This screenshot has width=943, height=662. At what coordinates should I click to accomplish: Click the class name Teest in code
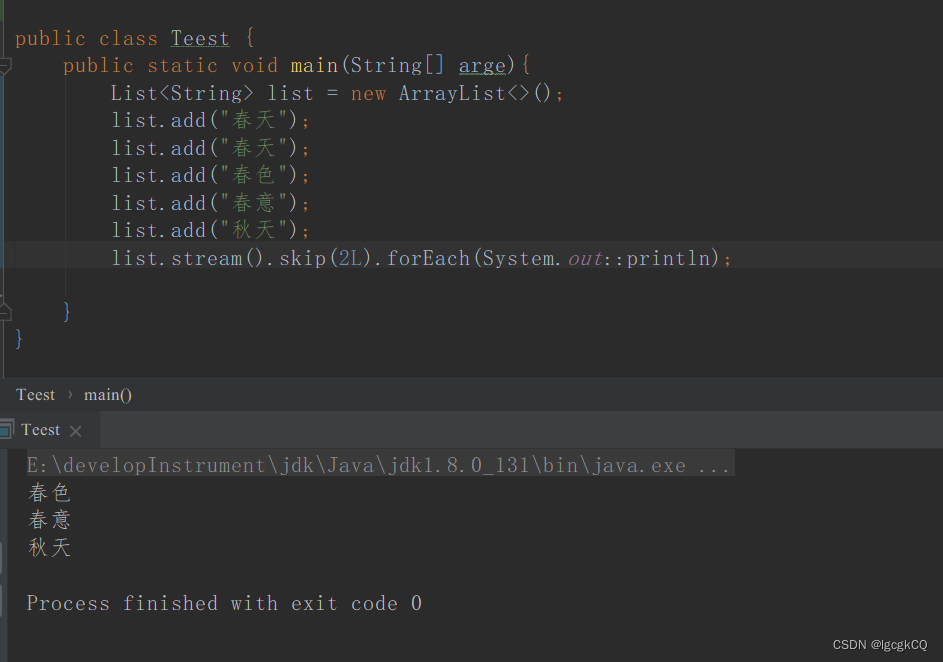199,38
